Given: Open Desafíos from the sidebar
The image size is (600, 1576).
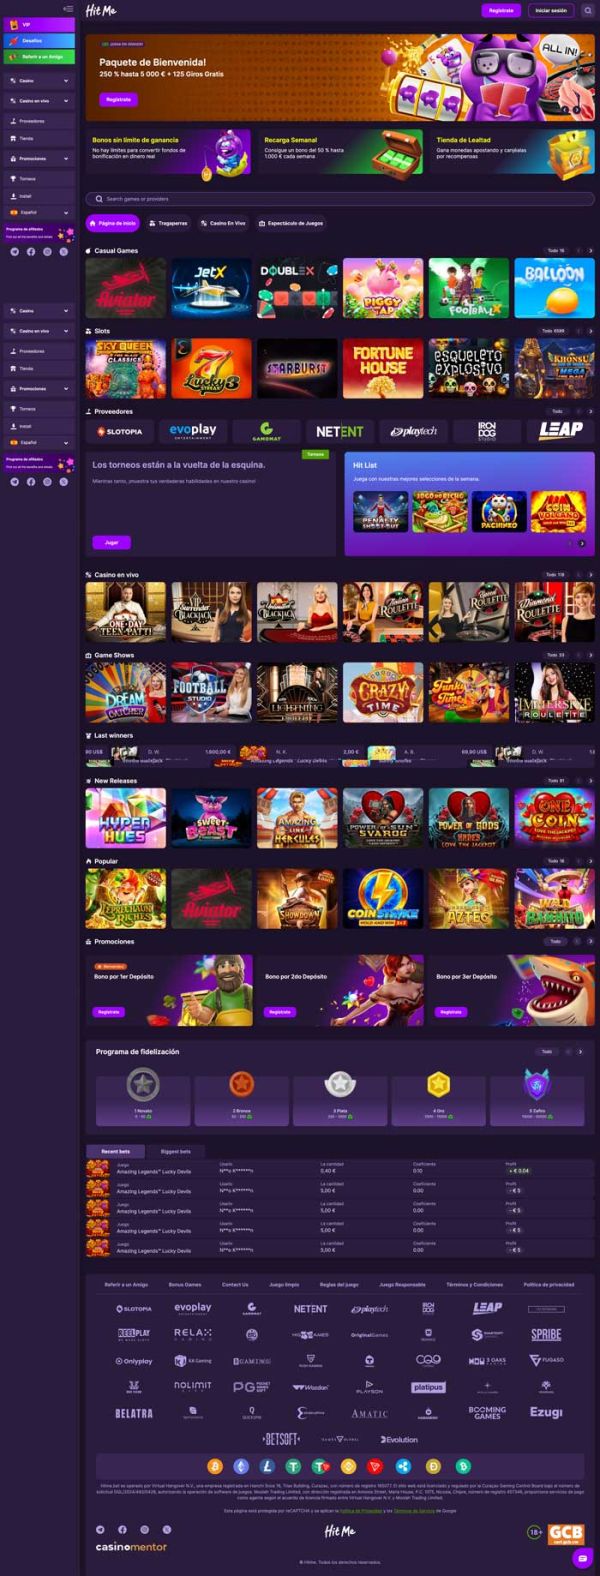Looking at the screenshot, I should (39, 40).
